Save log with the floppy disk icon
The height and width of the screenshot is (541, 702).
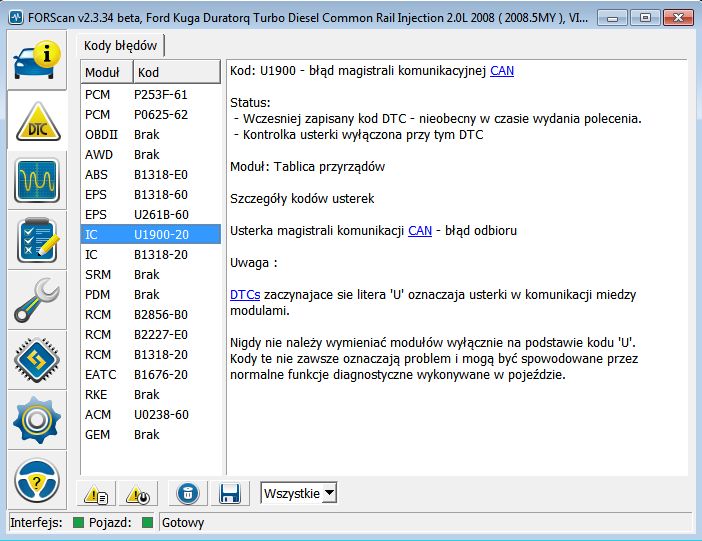(x=230, y=494)
